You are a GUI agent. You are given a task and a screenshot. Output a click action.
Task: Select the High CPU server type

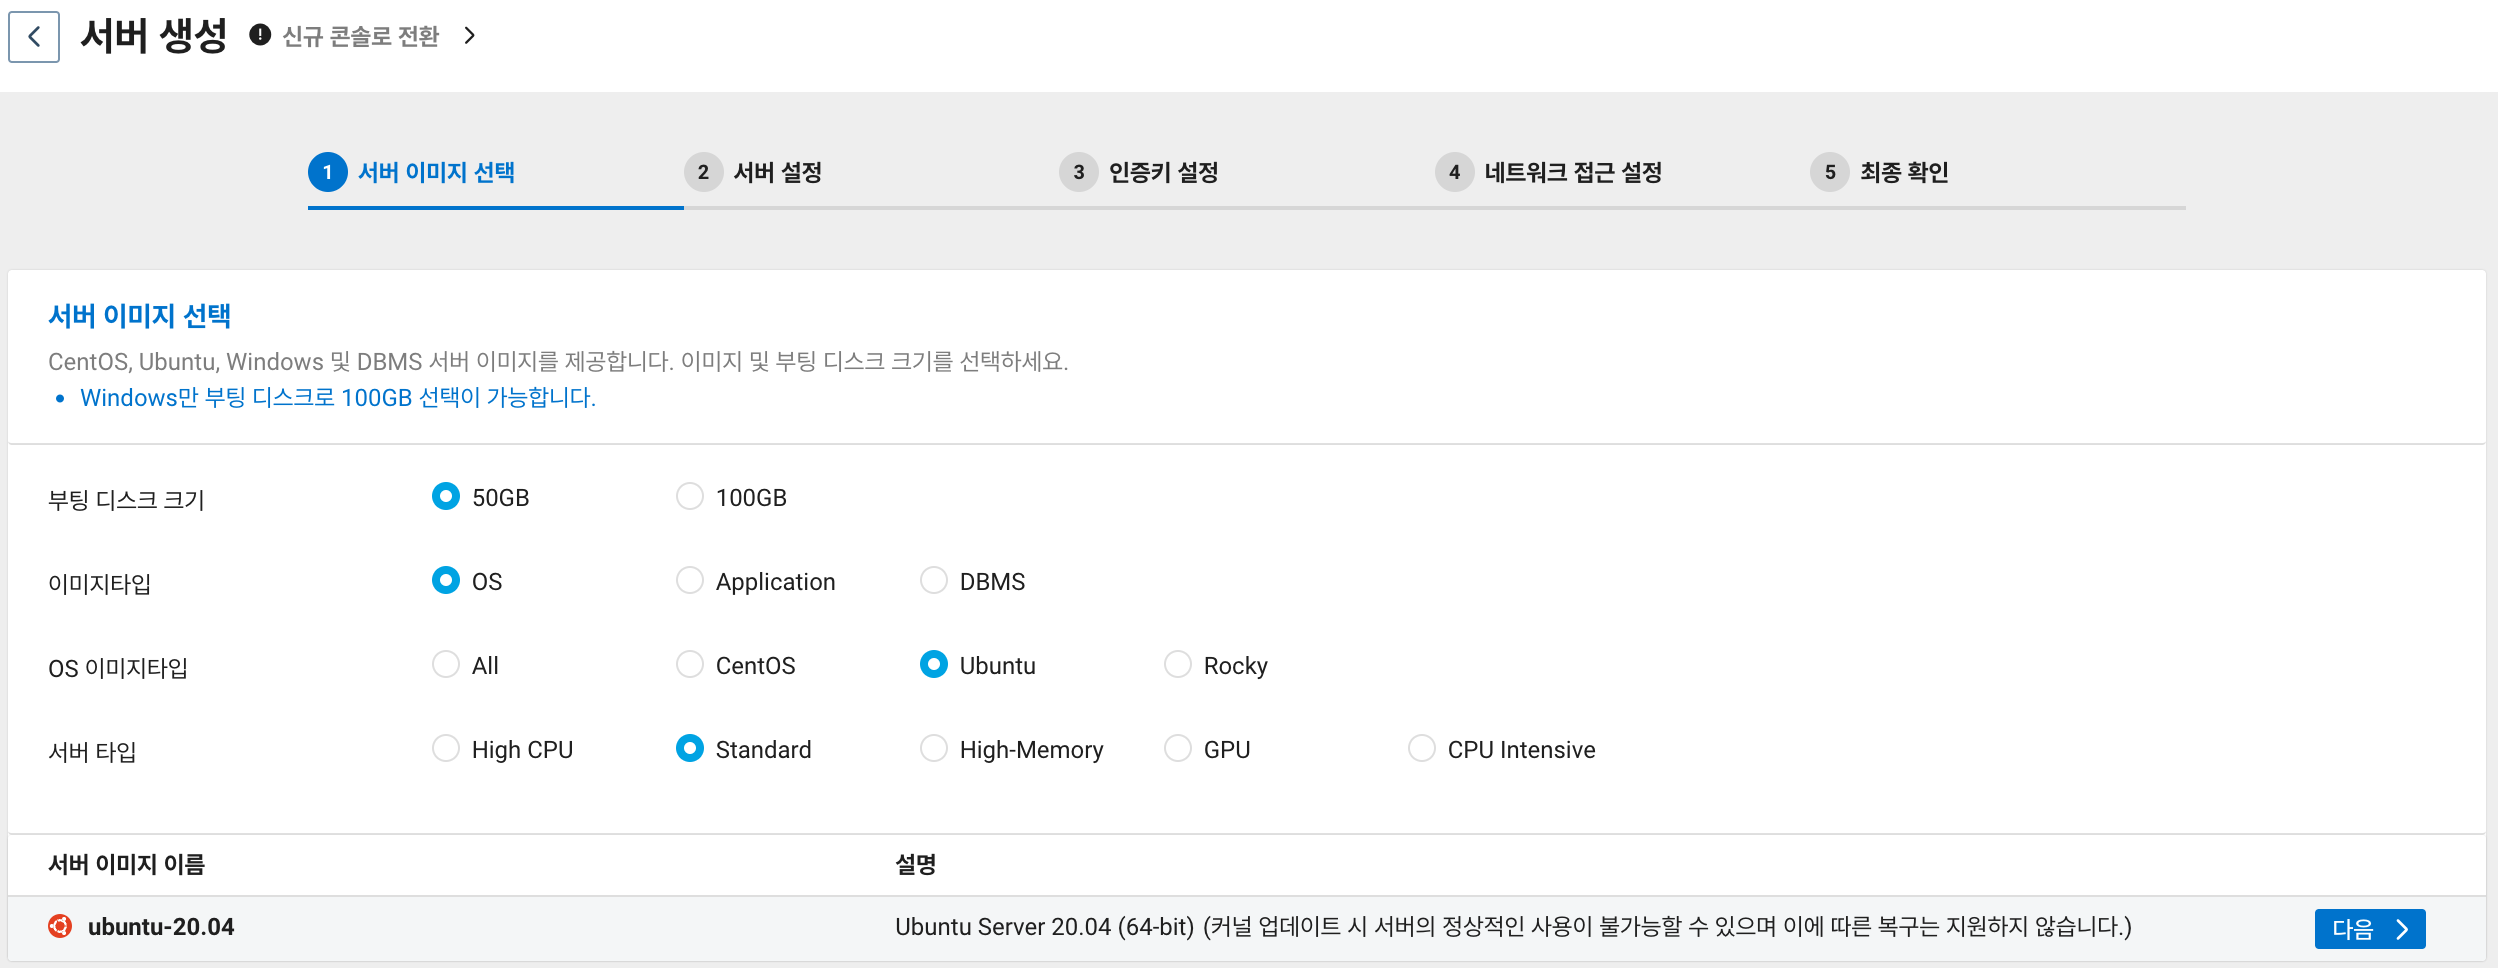(446, 748)
